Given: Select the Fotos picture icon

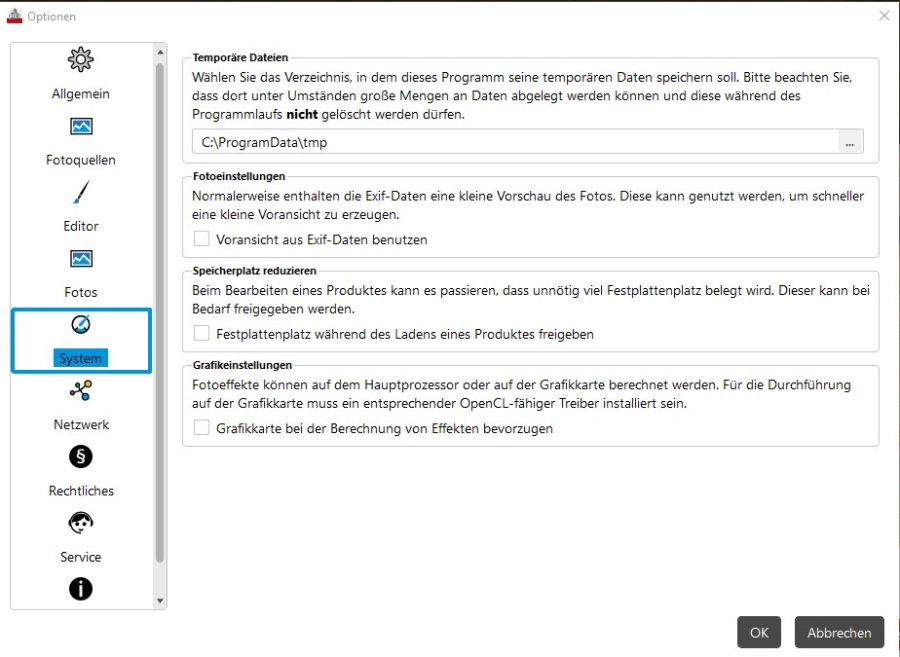Looking at the screenshot, I should click(x=81, y=259).
